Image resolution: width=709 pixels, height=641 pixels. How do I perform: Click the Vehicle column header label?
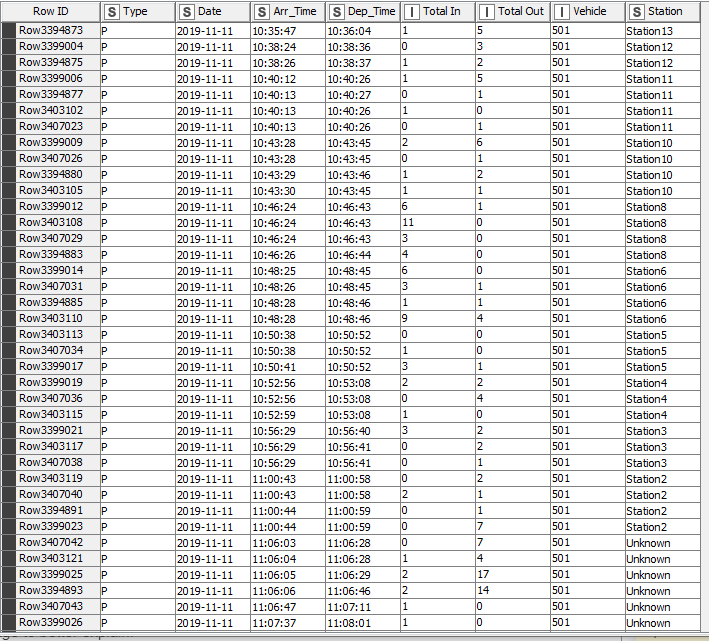590,11
